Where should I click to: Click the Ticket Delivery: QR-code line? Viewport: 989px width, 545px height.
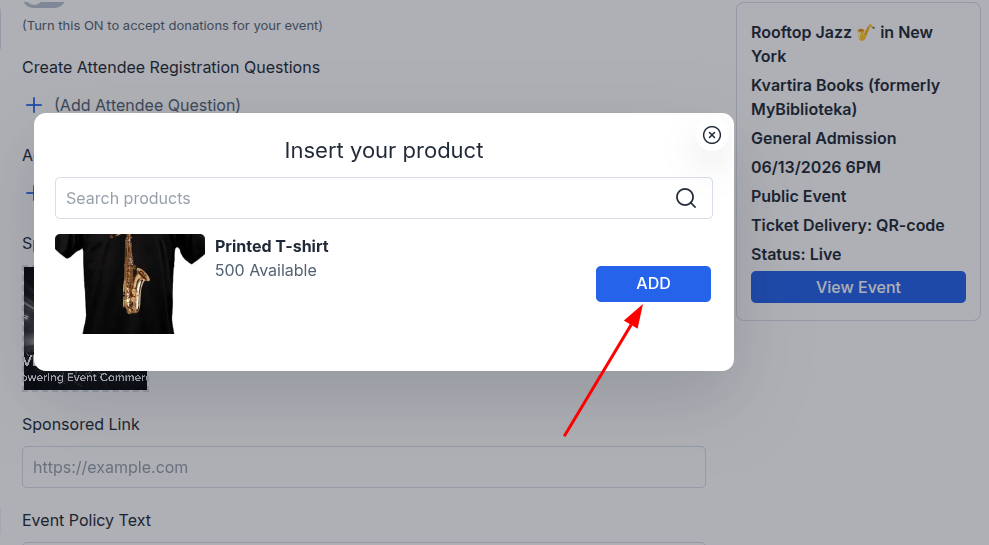(x=847, y=225)
